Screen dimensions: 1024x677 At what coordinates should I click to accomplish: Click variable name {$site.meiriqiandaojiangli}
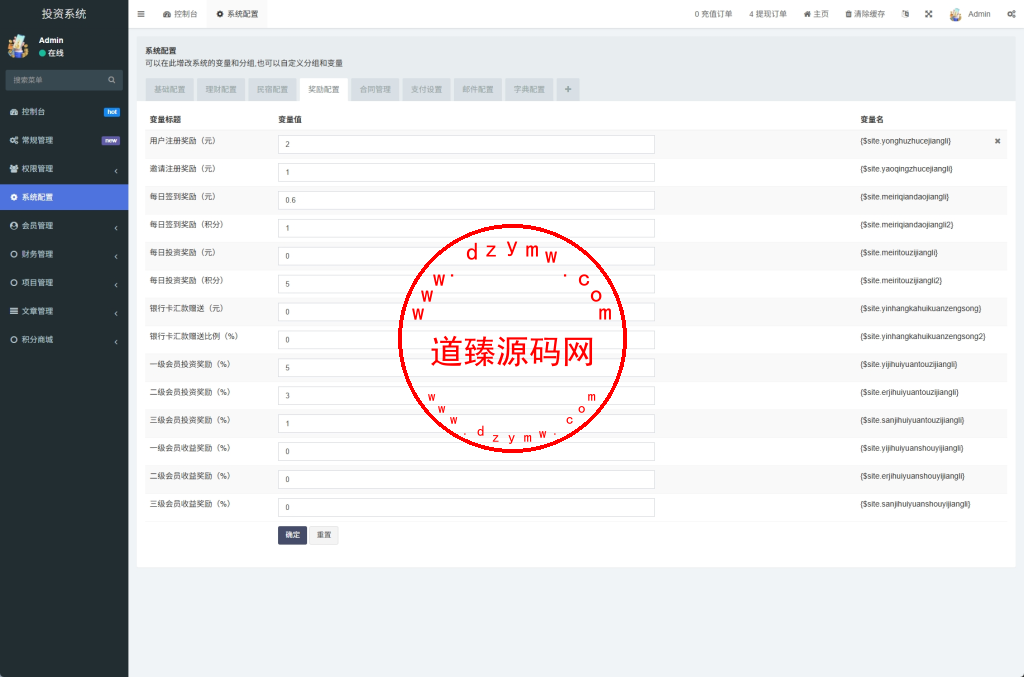point(904,197)
